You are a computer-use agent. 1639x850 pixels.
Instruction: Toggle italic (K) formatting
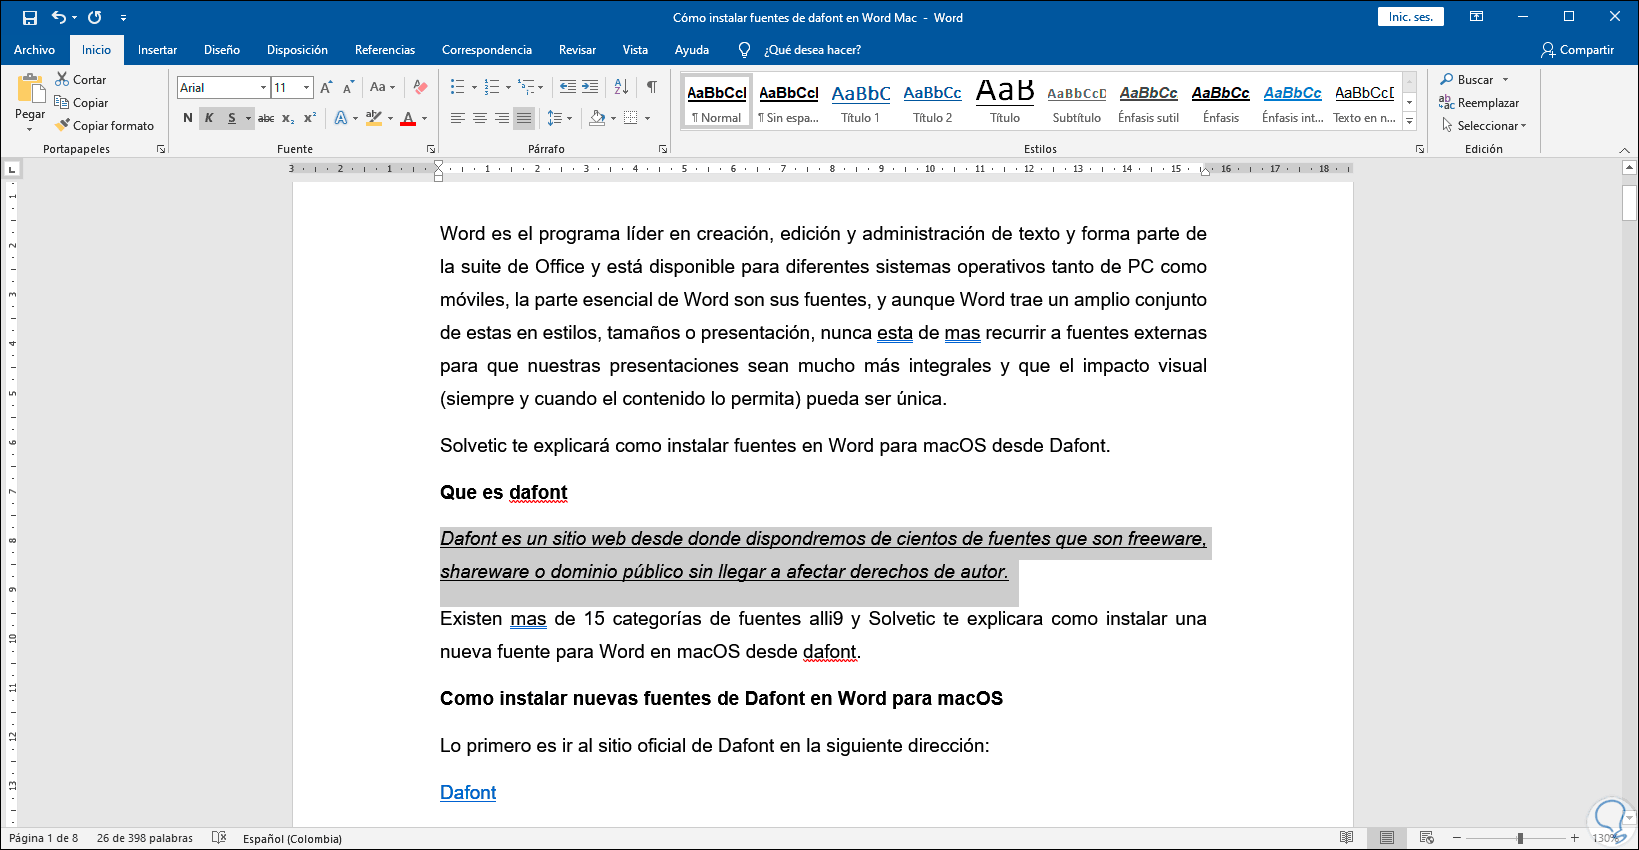pyautogui.click(x=209, y=118)
